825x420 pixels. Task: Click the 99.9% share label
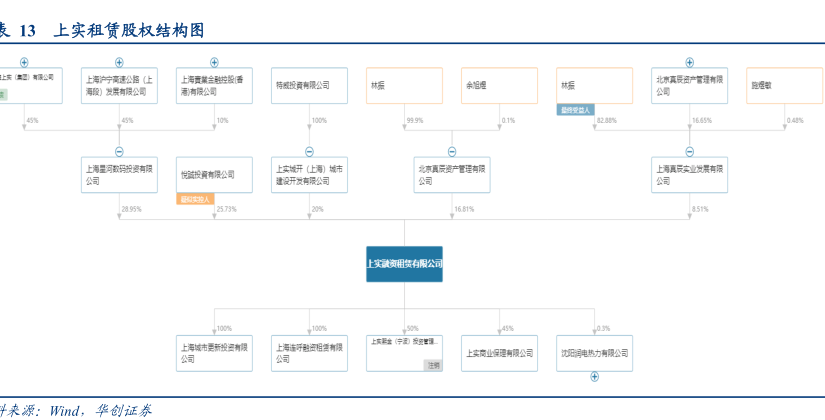coord(415,121)
